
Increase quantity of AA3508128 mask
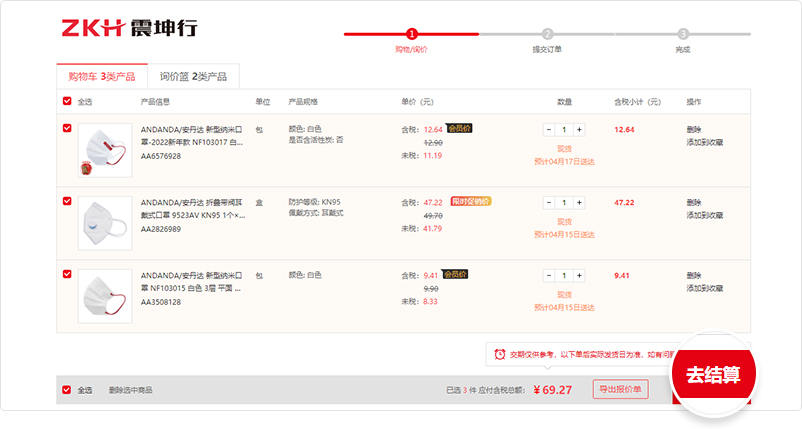[x=579, y=276]
